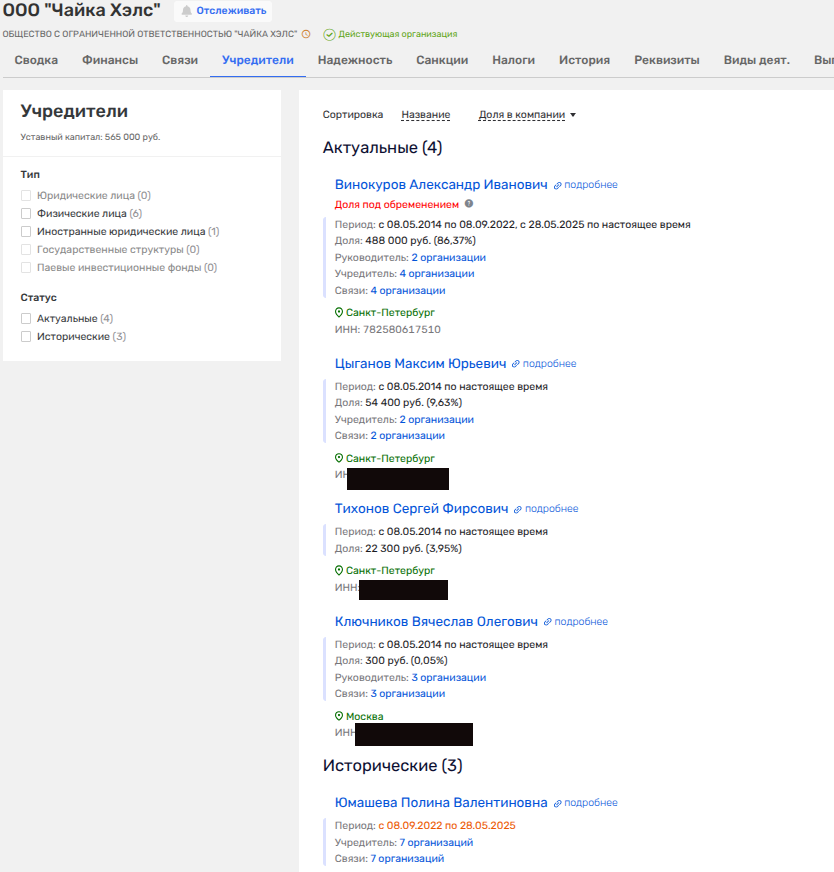Toggle the Исторические status checkbox
This screenshot has height=872, width=834.
pos(26,337)
